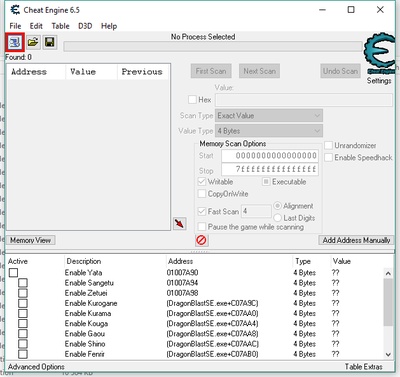Clear the address list red circle icon
This screenshot has width=400, height=377.
pos(201,240)
